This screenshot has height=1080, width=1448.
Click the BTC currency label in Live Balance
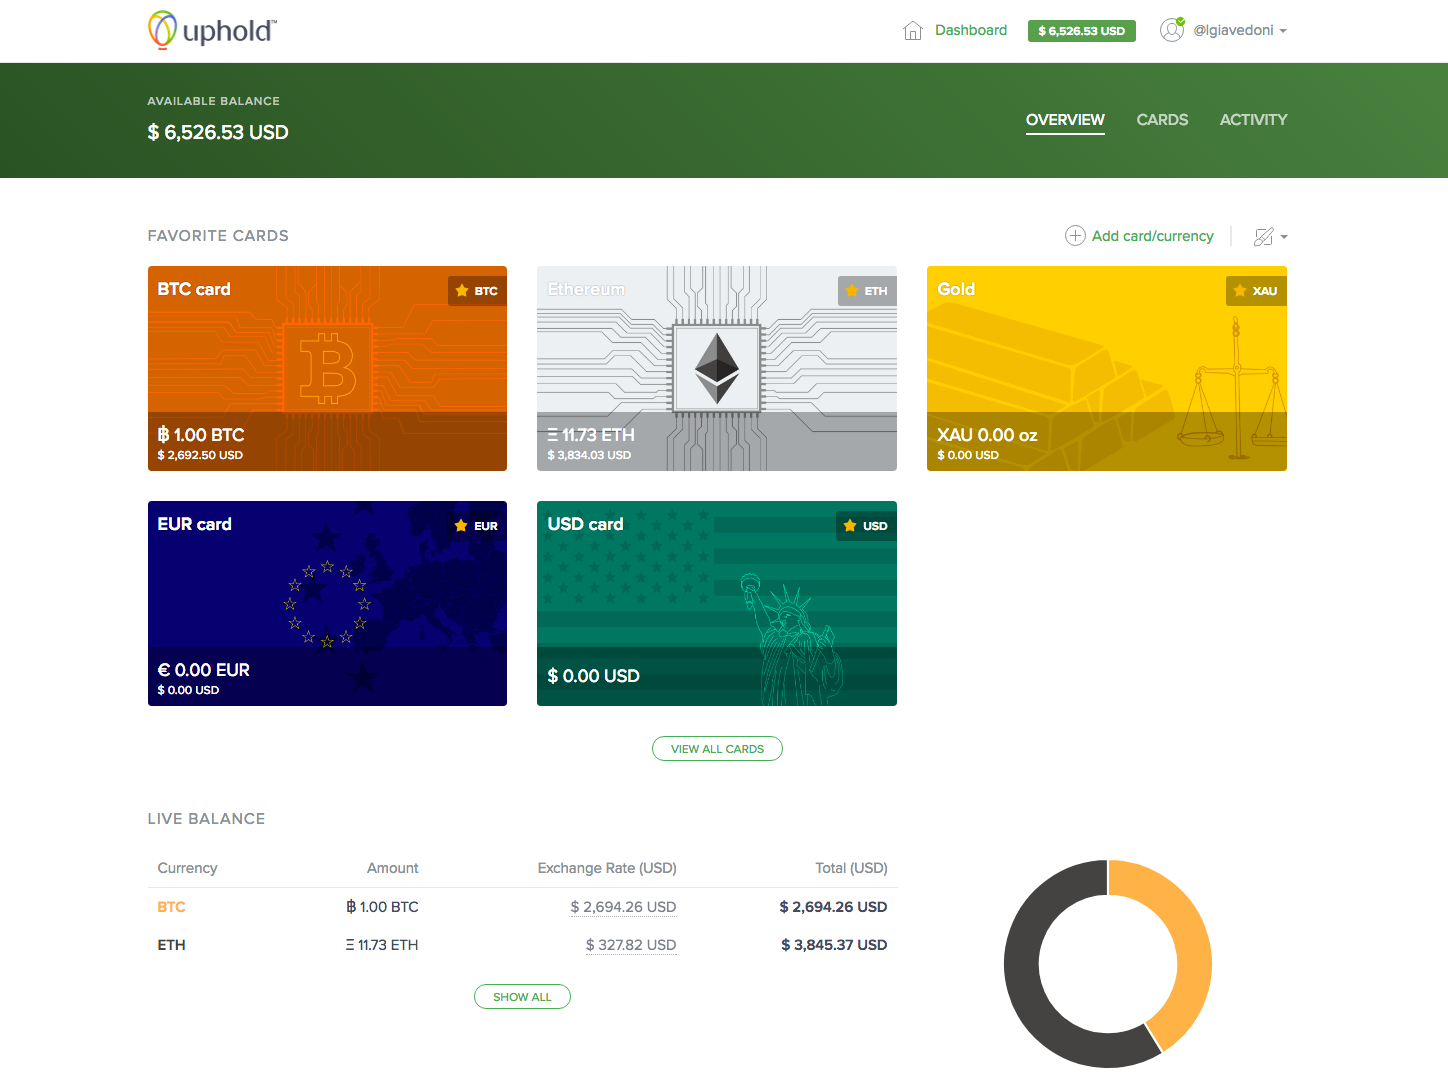[x=171, y=907]
